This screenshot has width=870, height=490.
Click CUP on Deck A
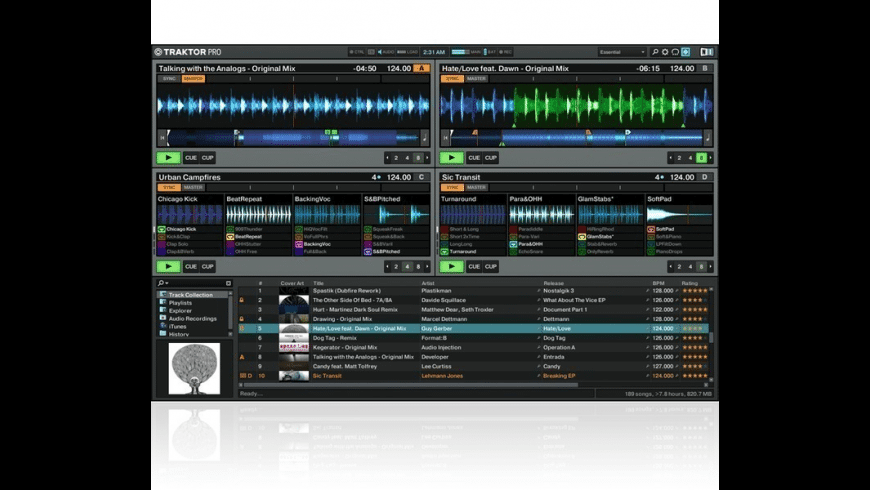coord(208,158)
